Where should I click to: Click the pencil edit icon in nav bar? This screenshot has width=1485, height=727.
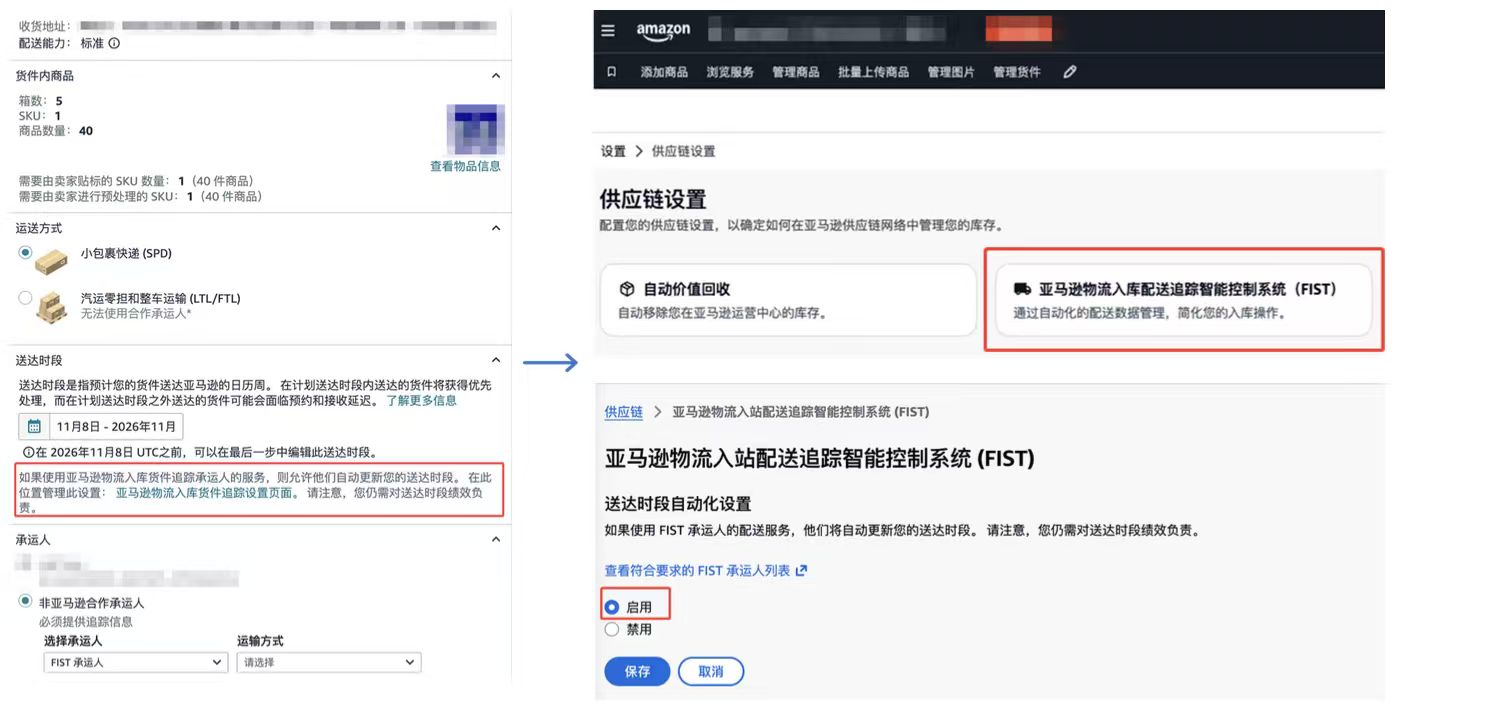(x=1069, y=72)
